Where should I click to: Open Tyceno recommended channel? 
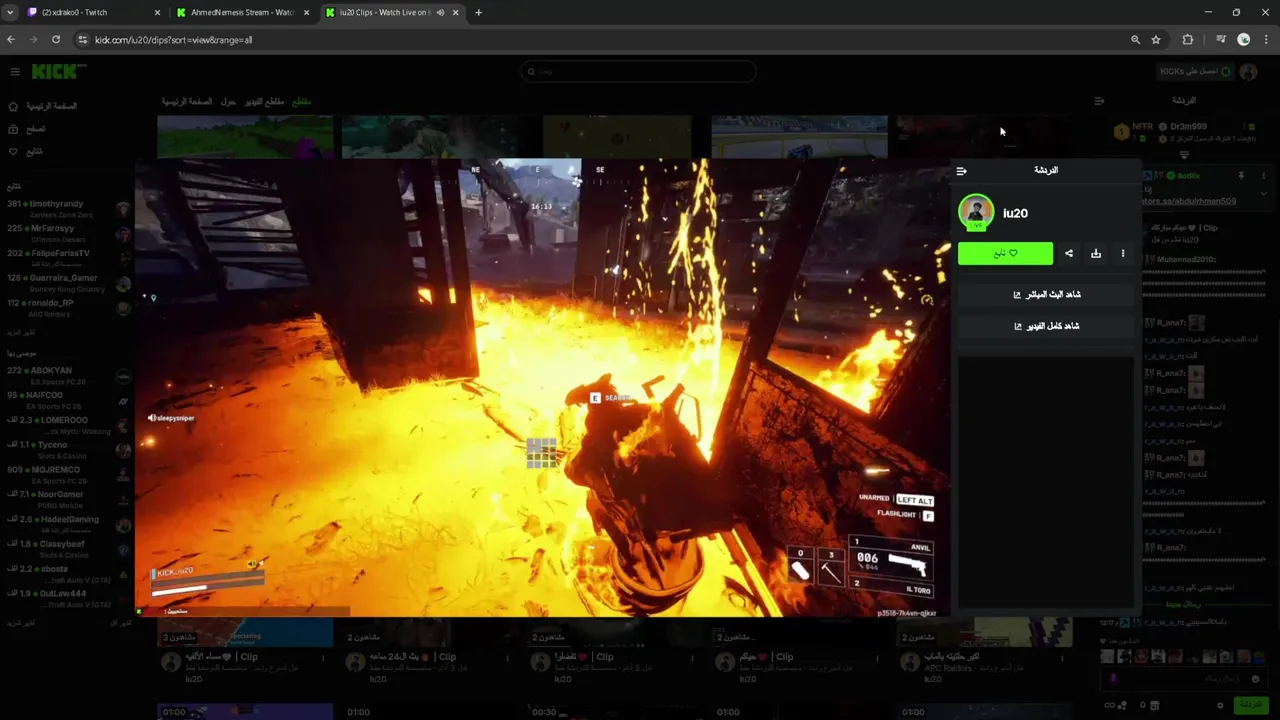coord(68,450)
